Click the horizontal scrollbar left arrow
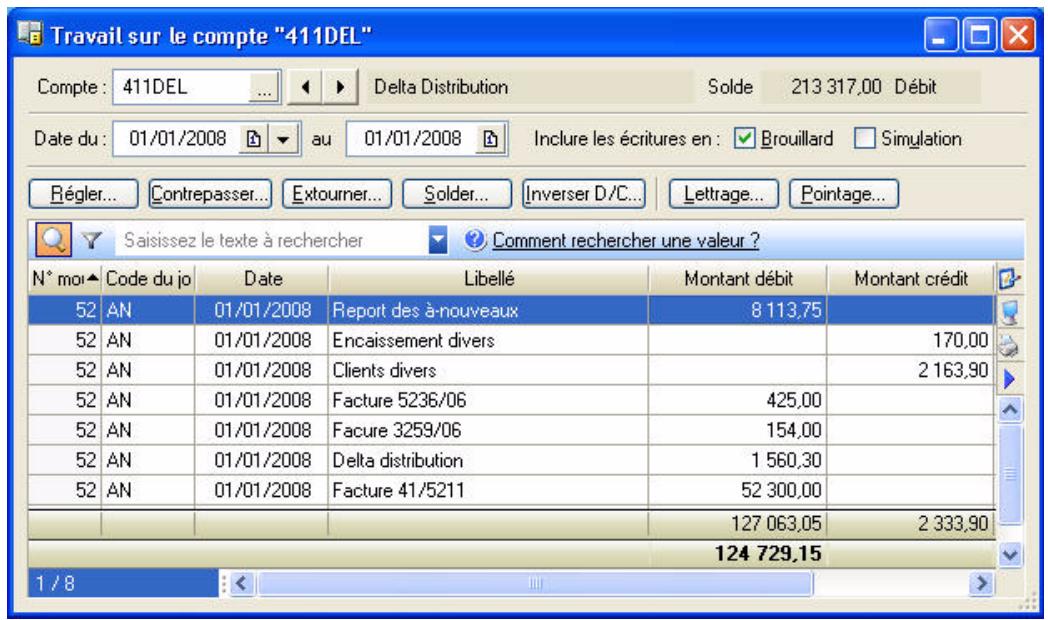1048x620 pixels. click(241, 583)
